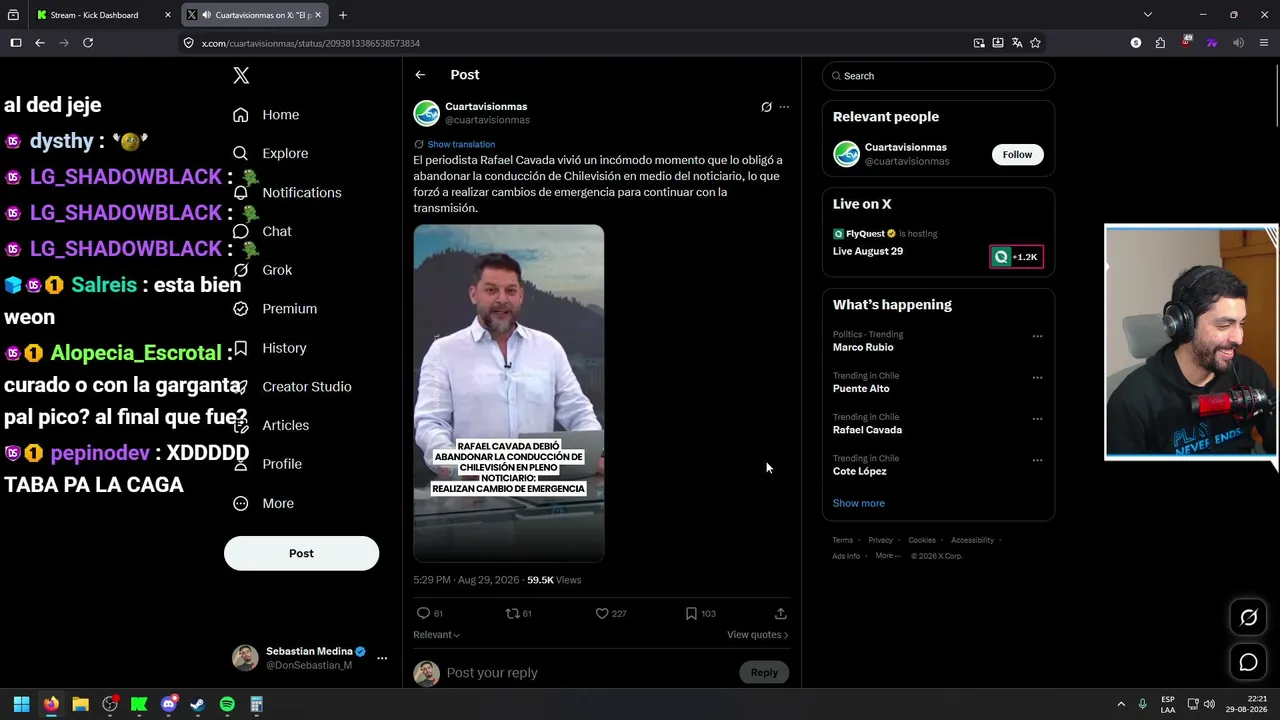Open the Puente Alto trending topic
The image size is (1280, 720).
[861, 389]
